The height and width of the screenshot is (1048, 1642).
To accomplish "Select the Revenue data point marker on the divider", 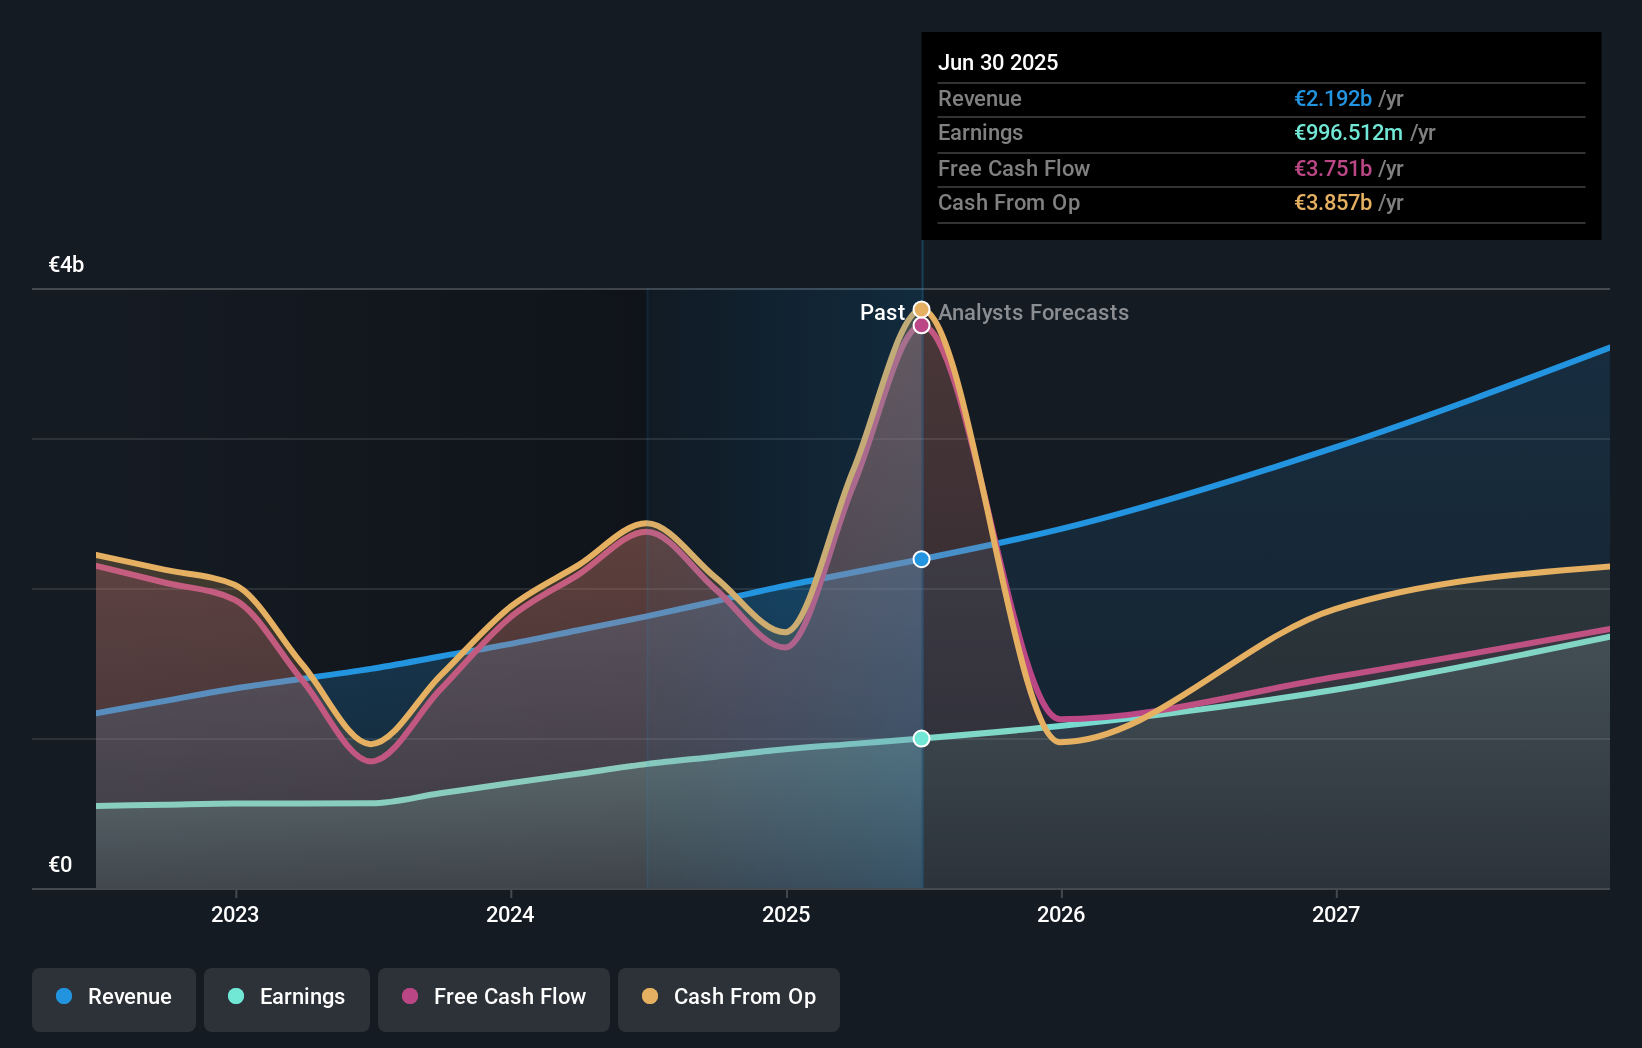I will (x=920, y=559).
